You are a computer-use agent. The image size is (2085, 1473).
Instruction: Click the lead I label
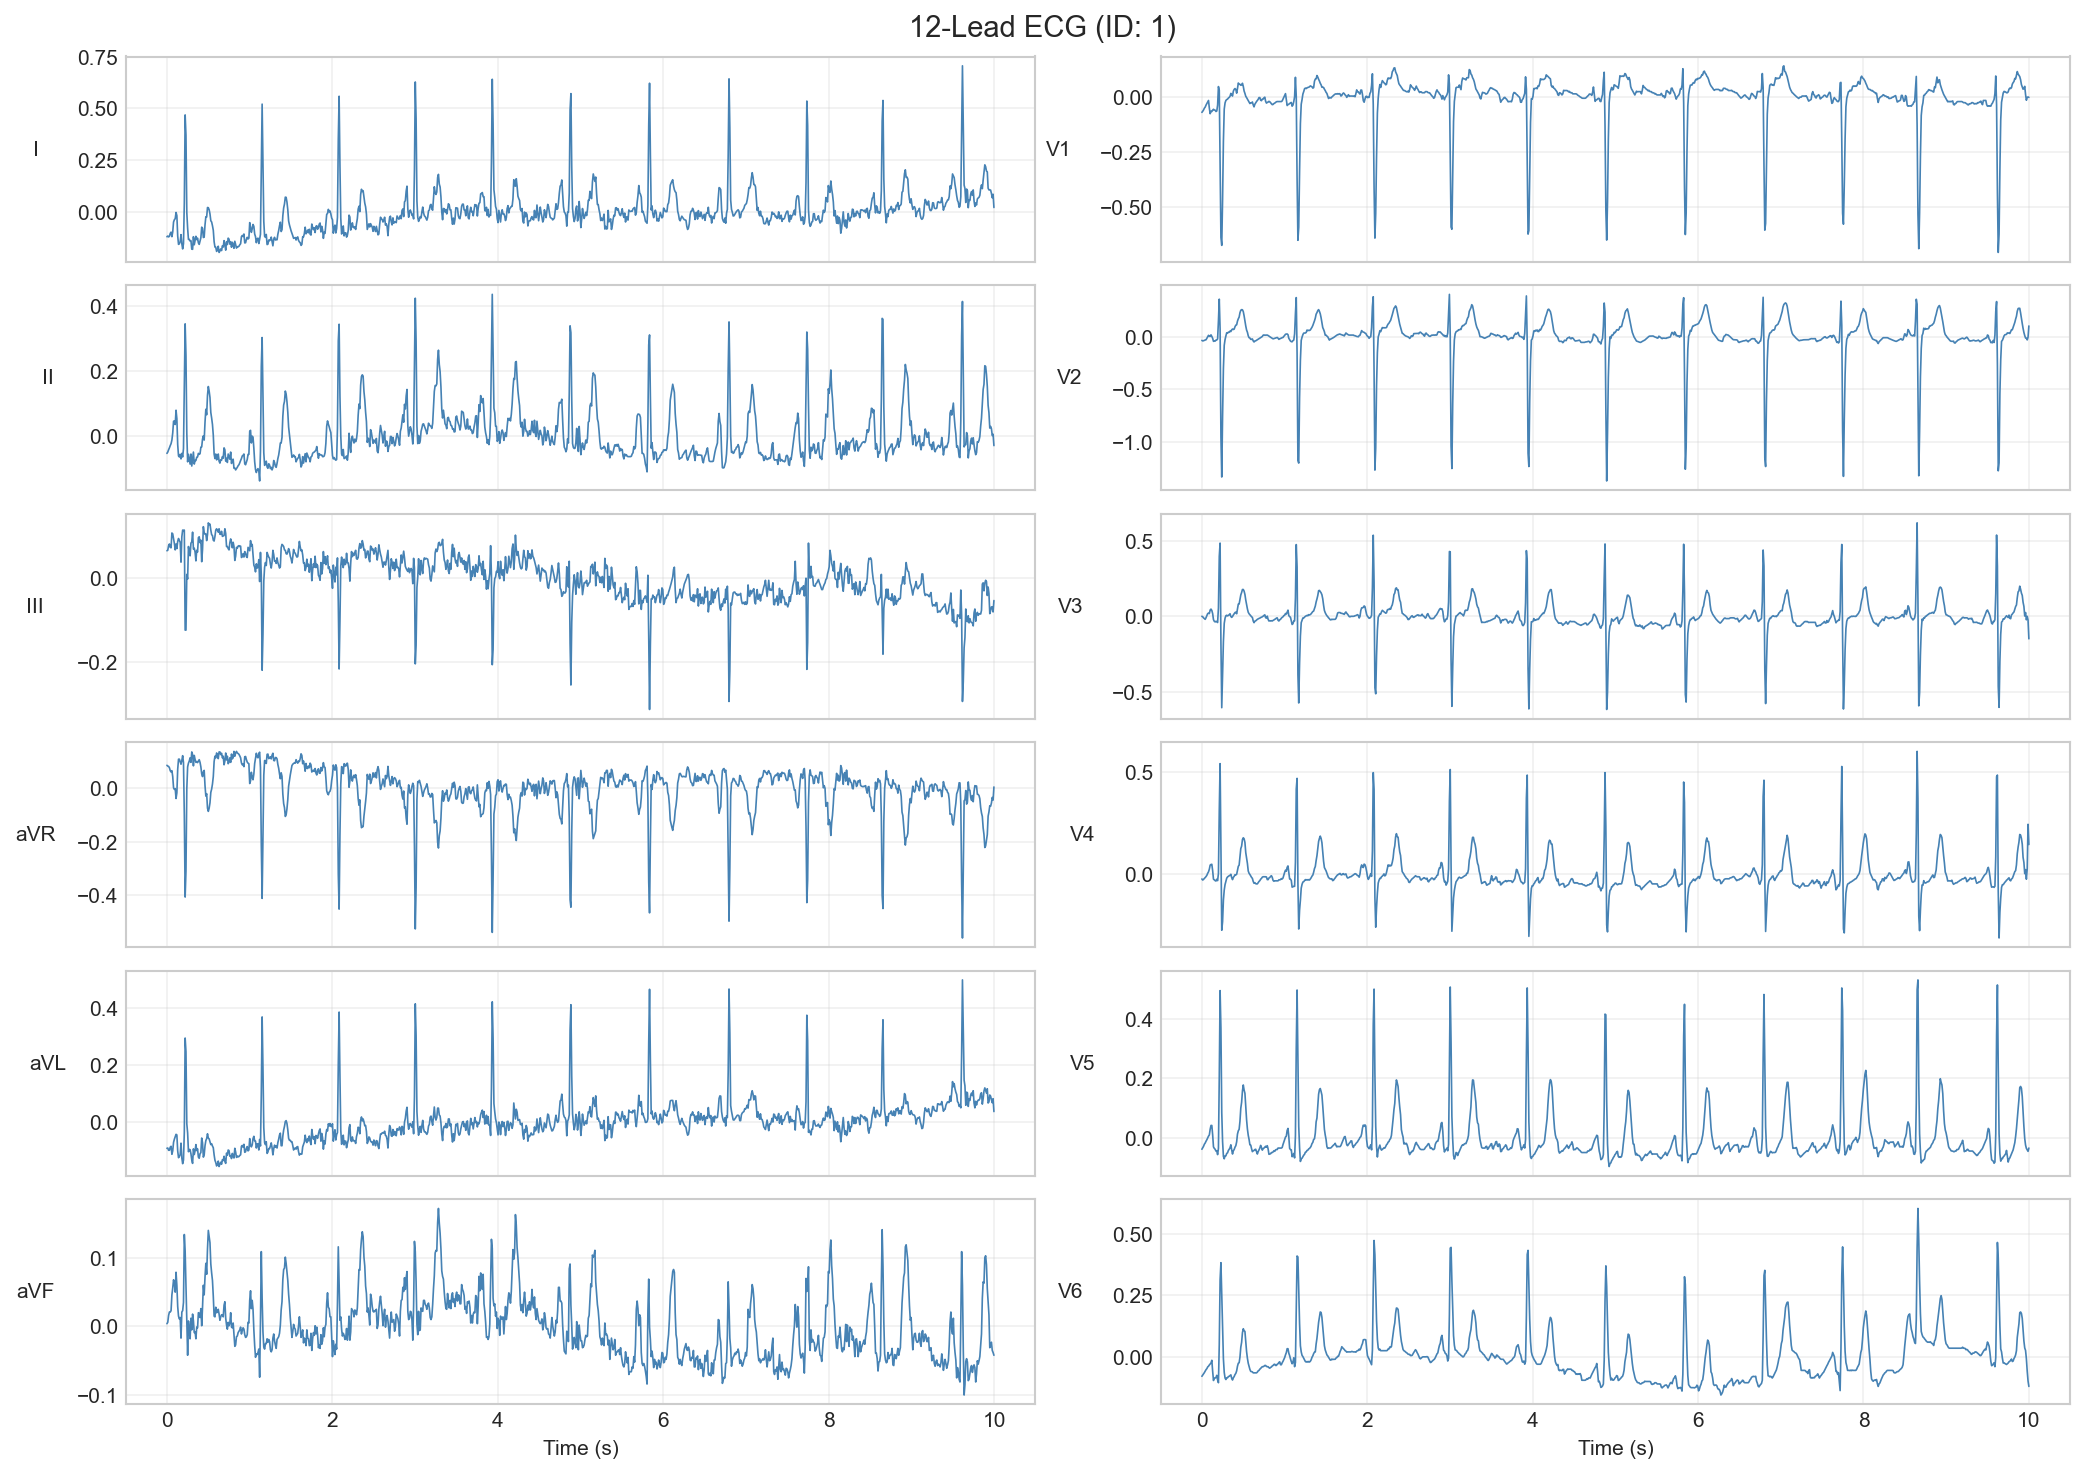pos(36,150)
